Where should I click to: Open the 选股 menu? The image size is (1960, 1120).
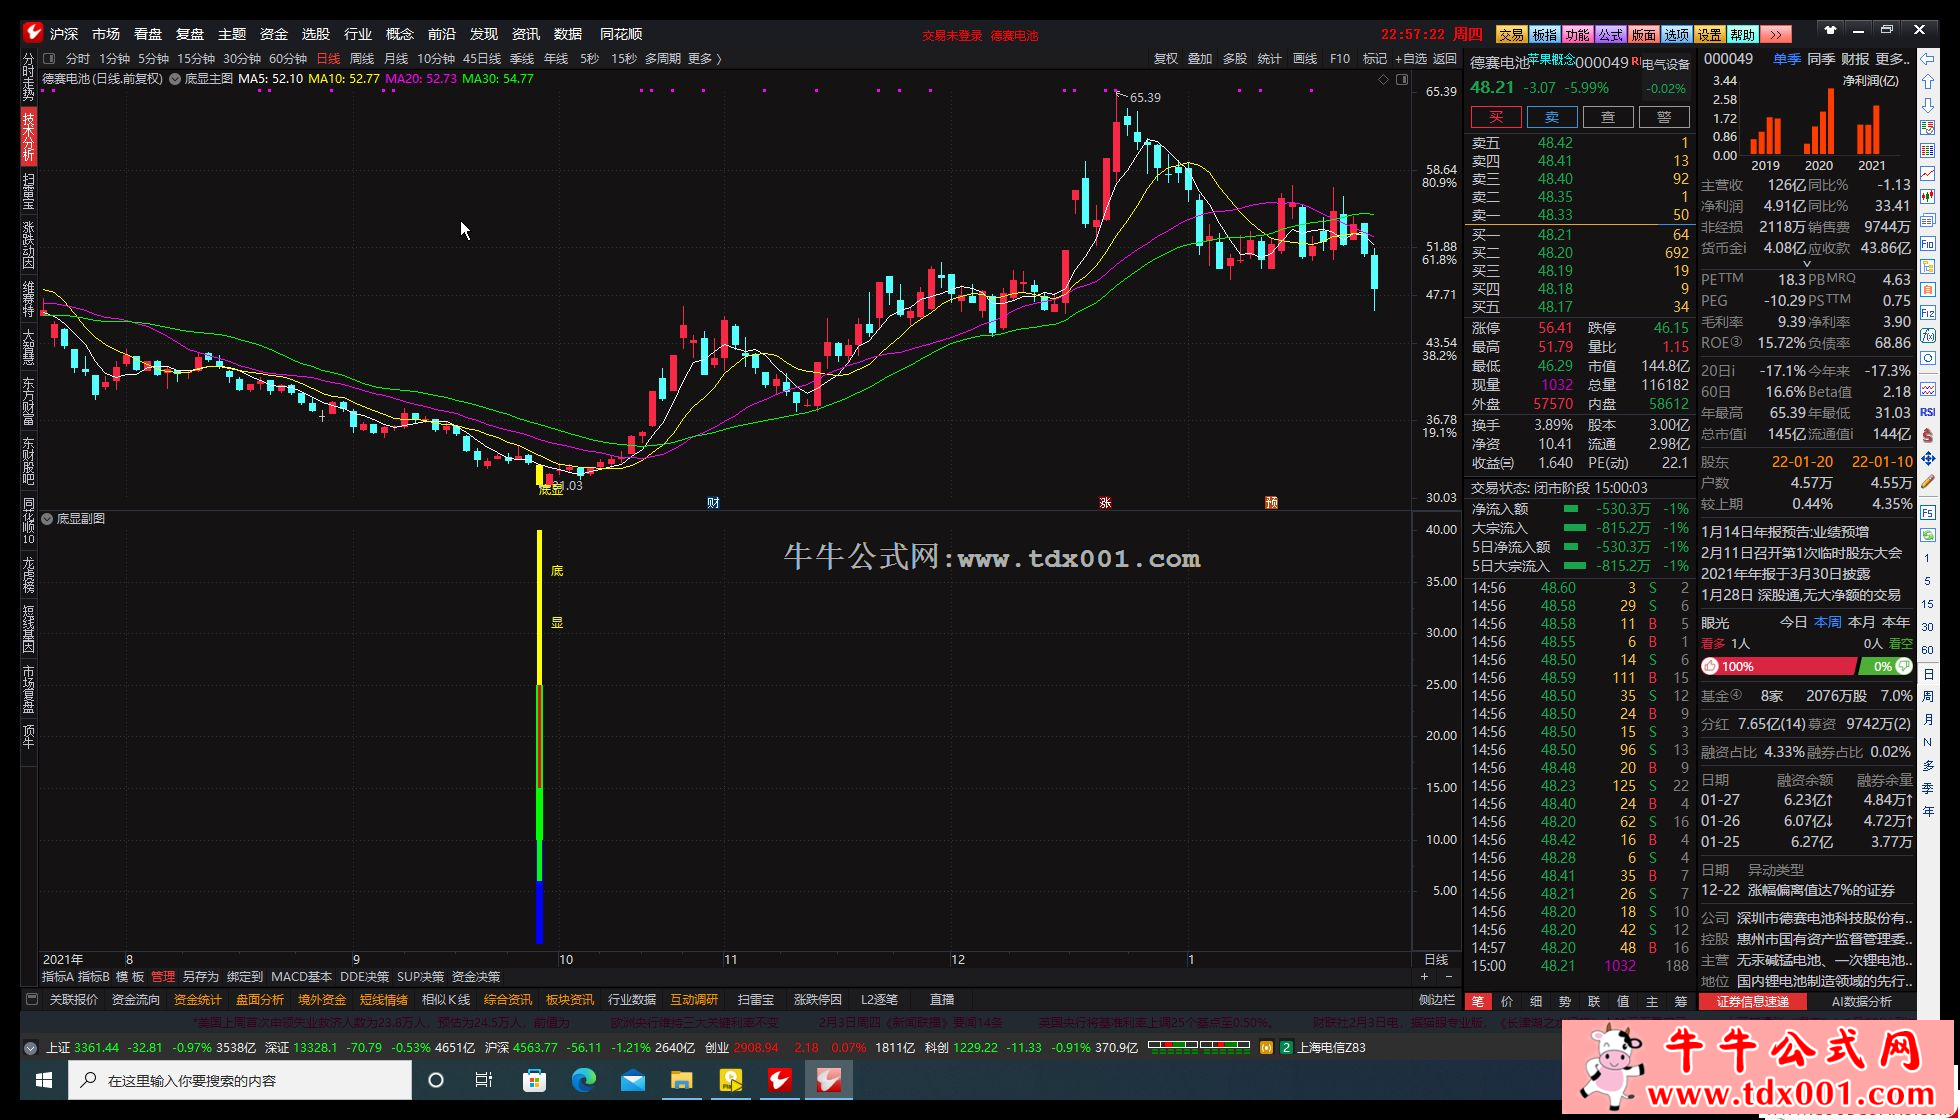click(x=316, y=34)
